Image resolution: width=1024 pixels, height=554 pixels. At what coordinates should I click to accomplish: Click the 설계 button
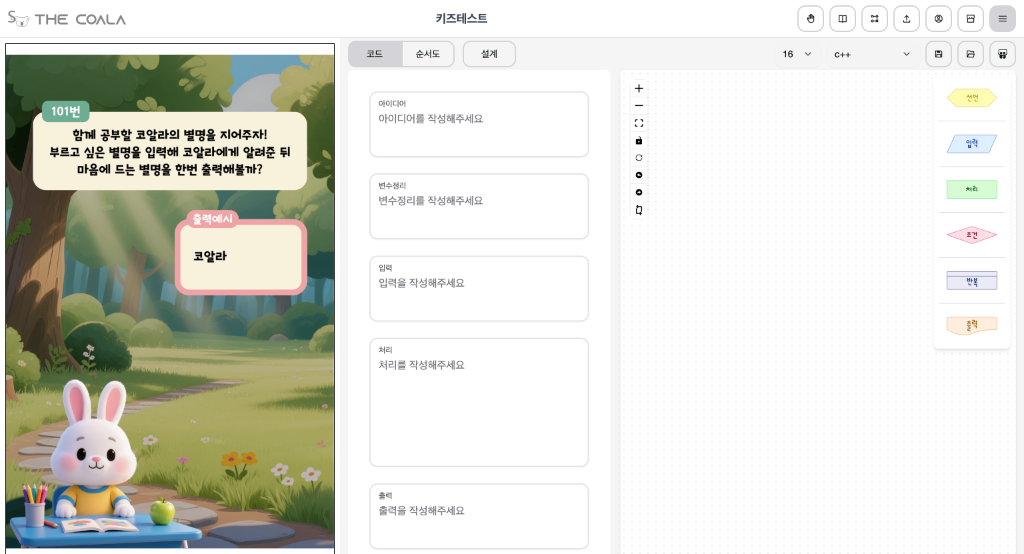tap(489, 54)
